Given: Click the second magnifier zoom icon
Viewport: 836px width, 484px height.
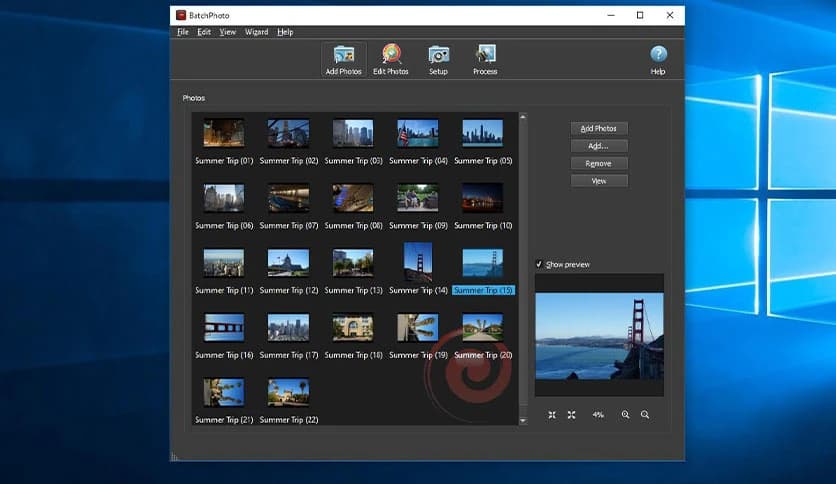Looking at the screenshot, I should pyautogui.click(x=645, y=414).
